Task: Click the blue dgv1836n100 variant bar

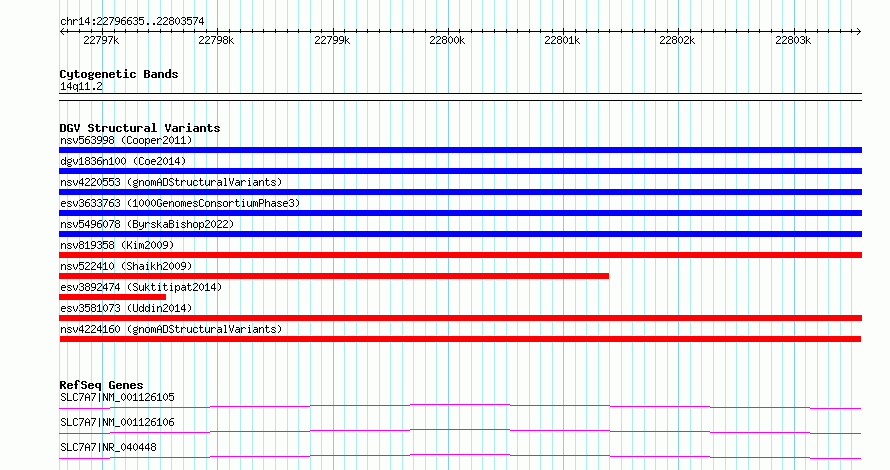Action: coord(460,171)
